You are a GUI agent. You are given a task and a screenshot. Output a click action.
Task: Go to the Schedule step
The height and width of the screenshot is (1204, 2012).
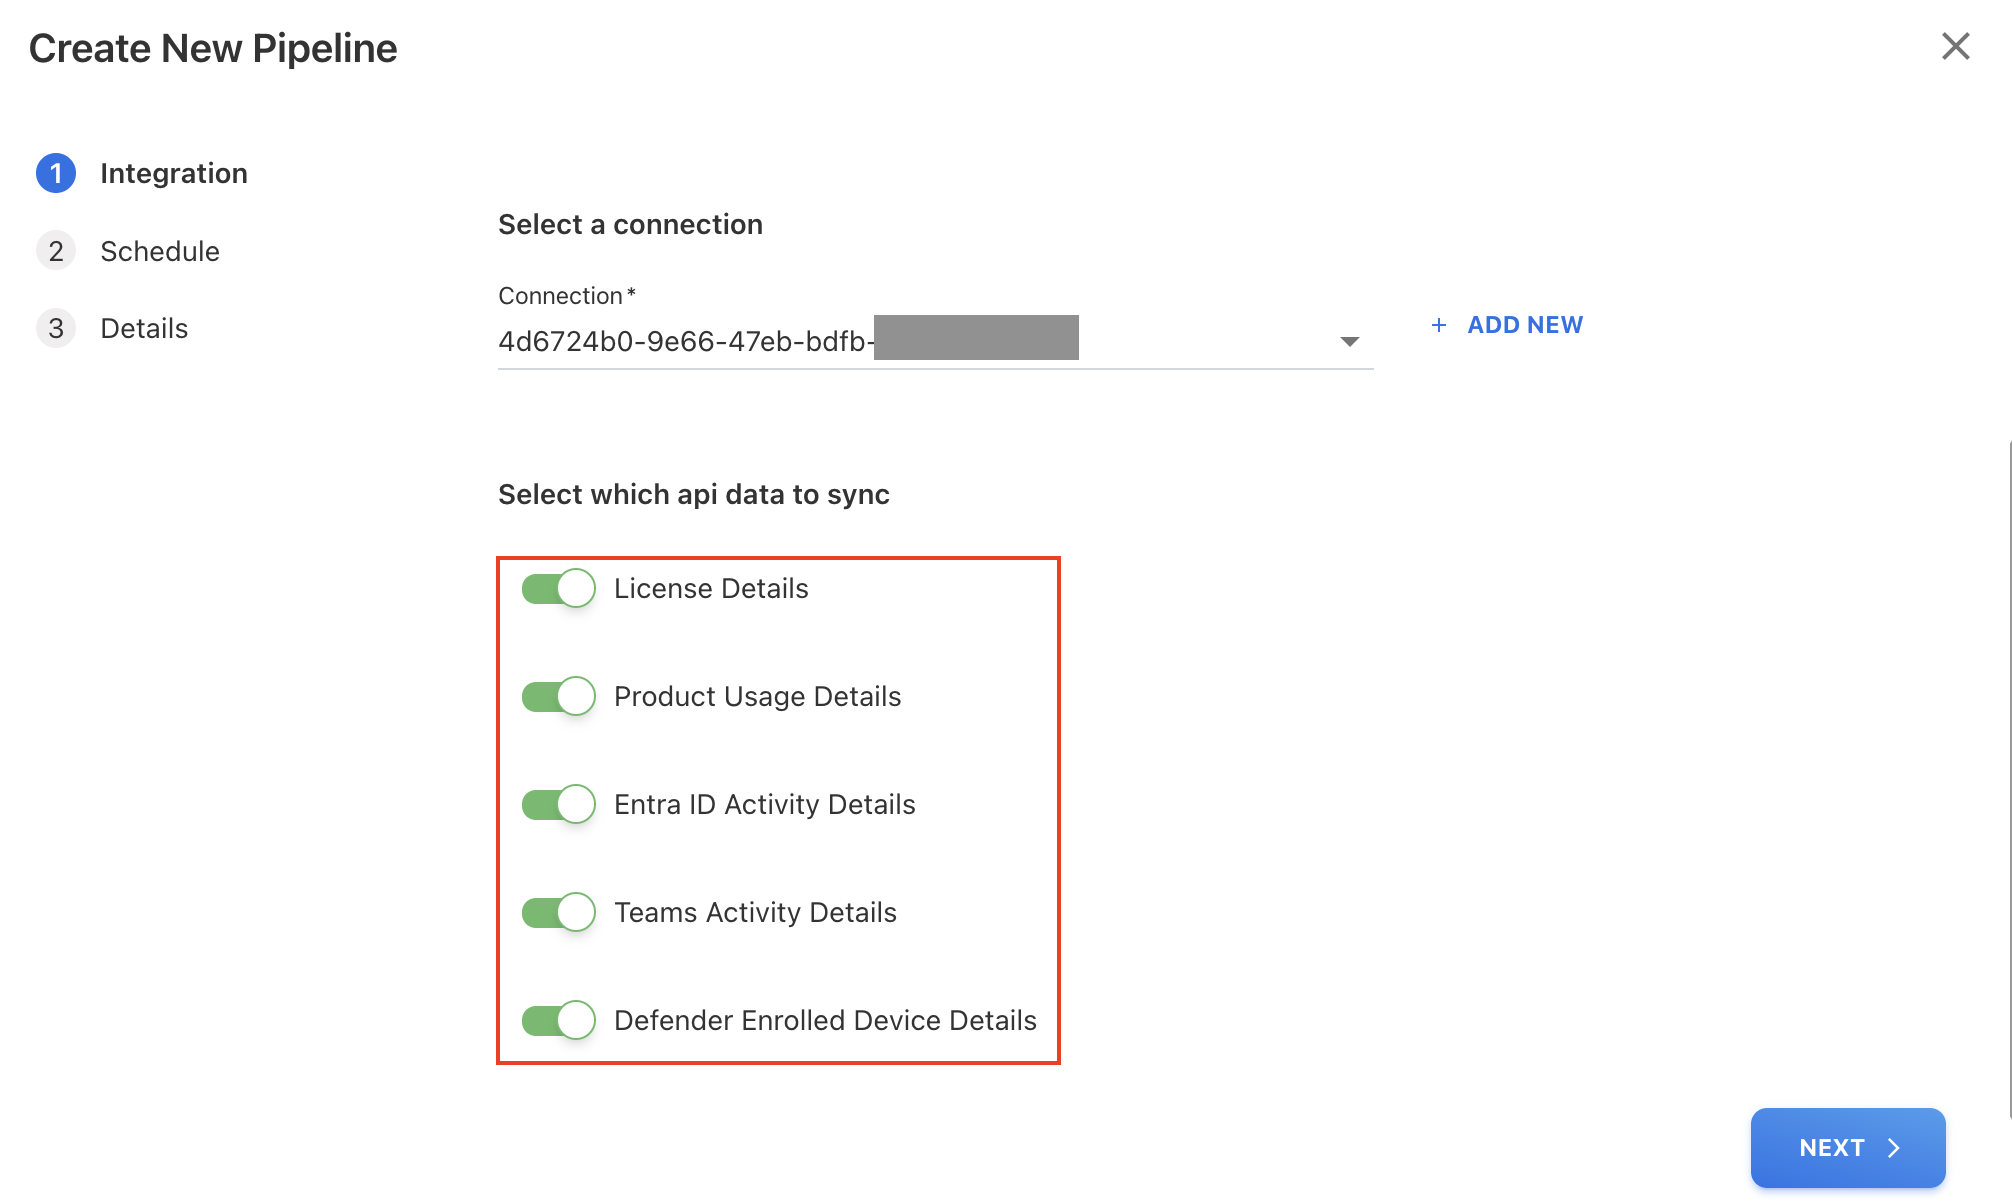[x=160, y=251]
